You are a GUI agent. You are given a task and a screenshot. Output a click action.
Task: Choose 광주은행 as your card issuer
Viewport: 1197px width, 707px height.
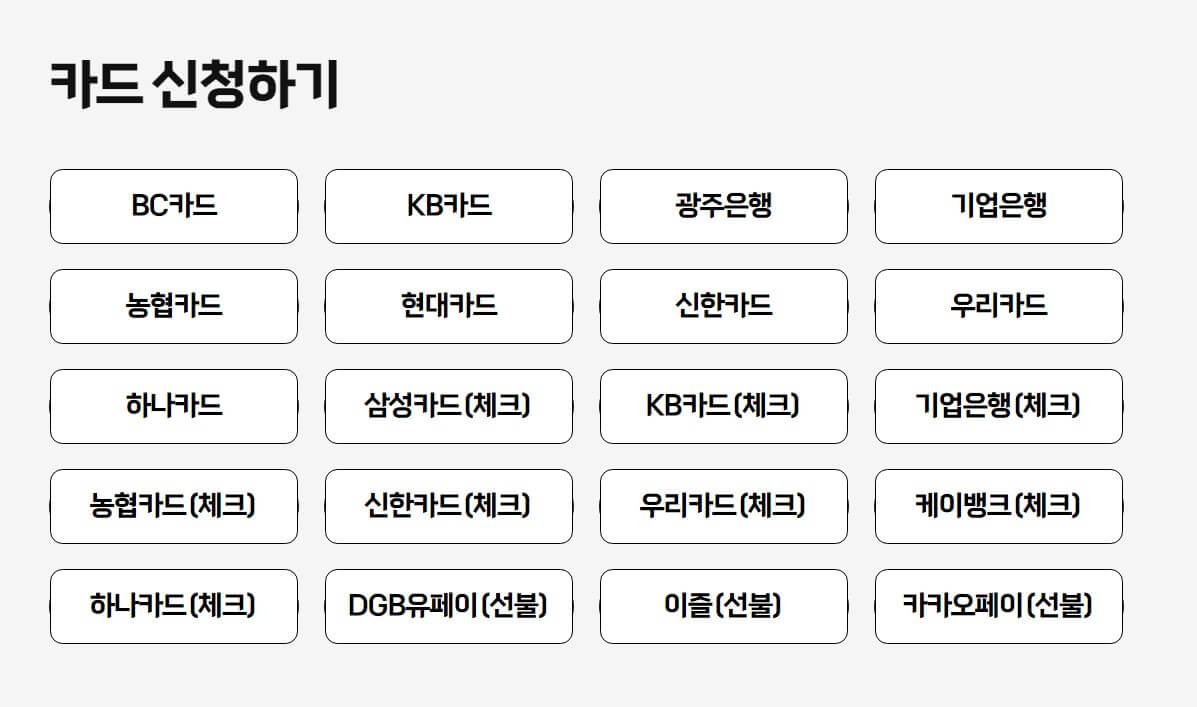click(723, 207)
